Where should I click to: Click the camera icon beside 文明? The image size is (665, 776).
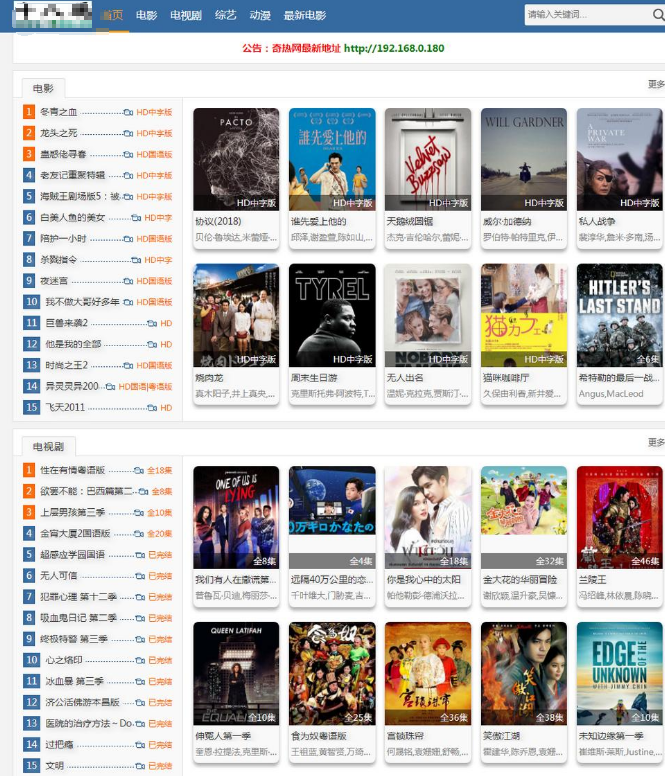pyautogui.click(x=140, y=766)
